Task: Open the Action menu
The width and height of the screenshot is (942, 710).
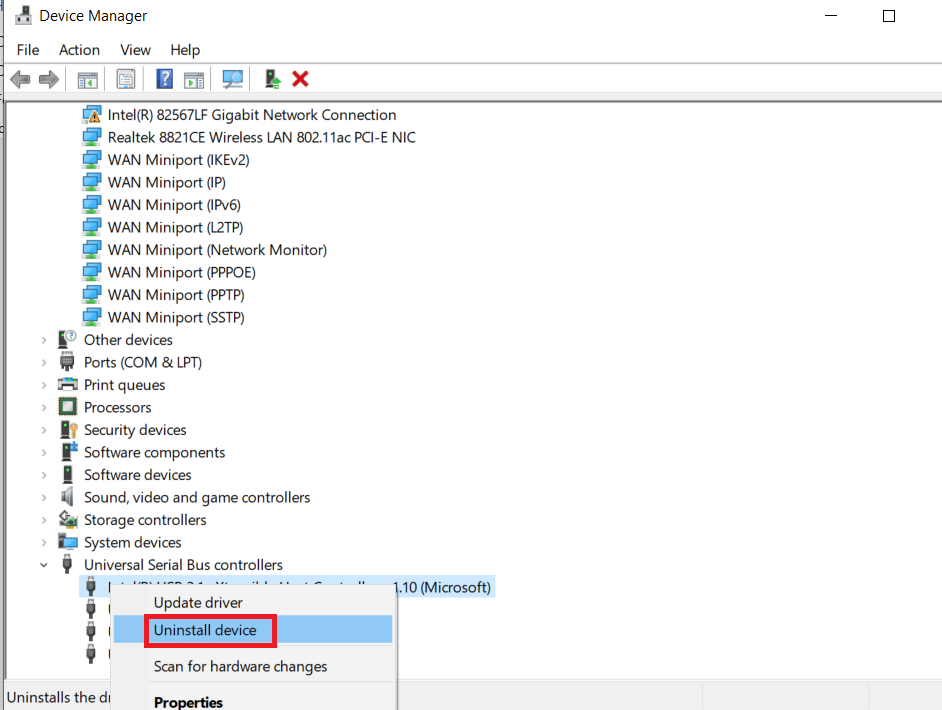Action: 79,50
